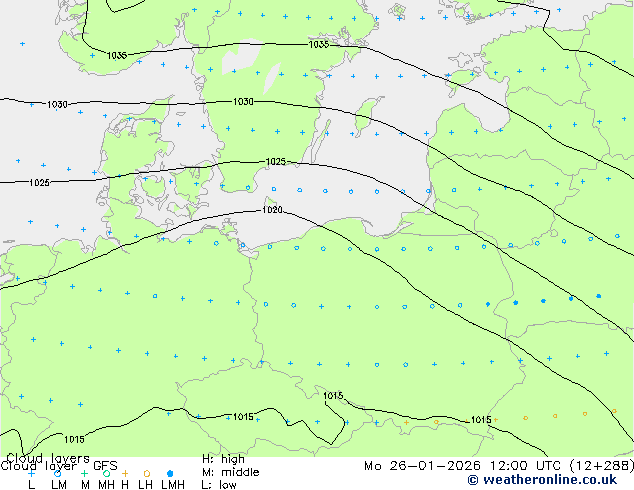Click the 1030 isobar label over the North Sea
Screen dimensions: 634x490
pos(57,104)
